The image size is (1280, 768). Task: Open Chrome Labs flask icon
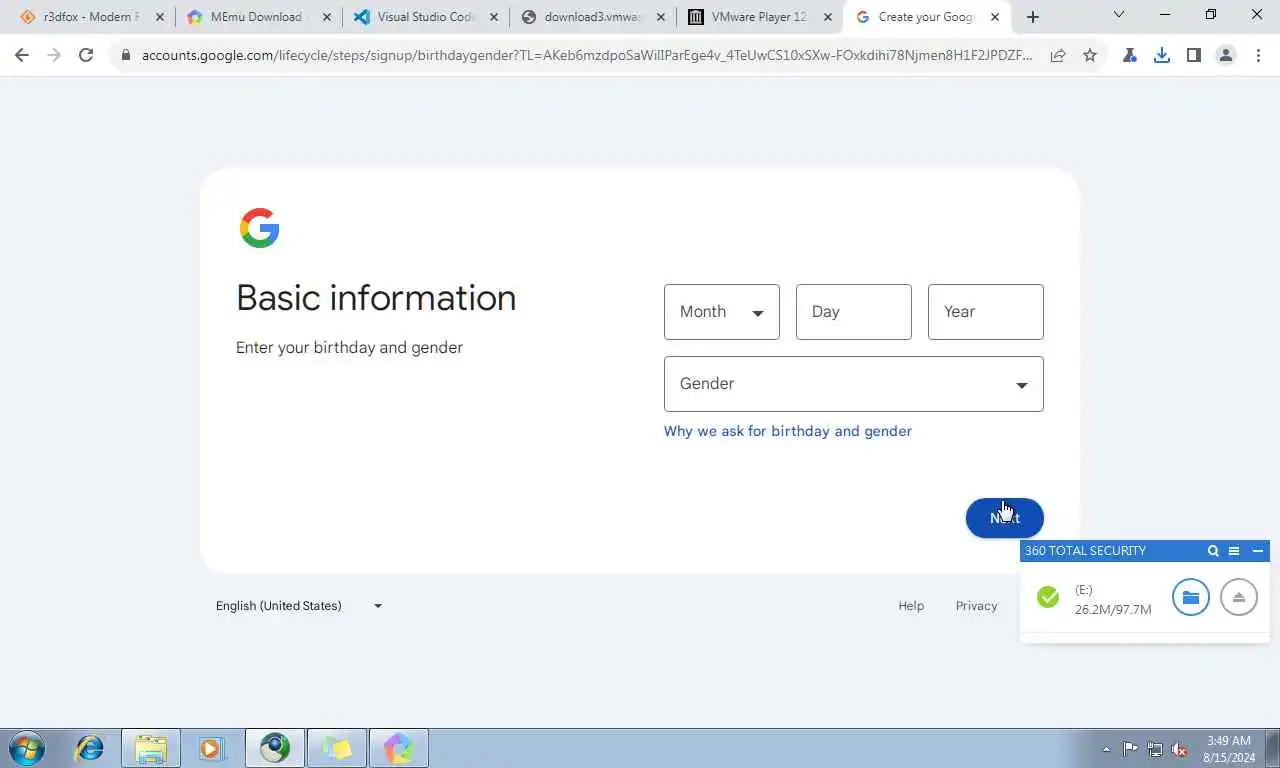point(1130,56)
